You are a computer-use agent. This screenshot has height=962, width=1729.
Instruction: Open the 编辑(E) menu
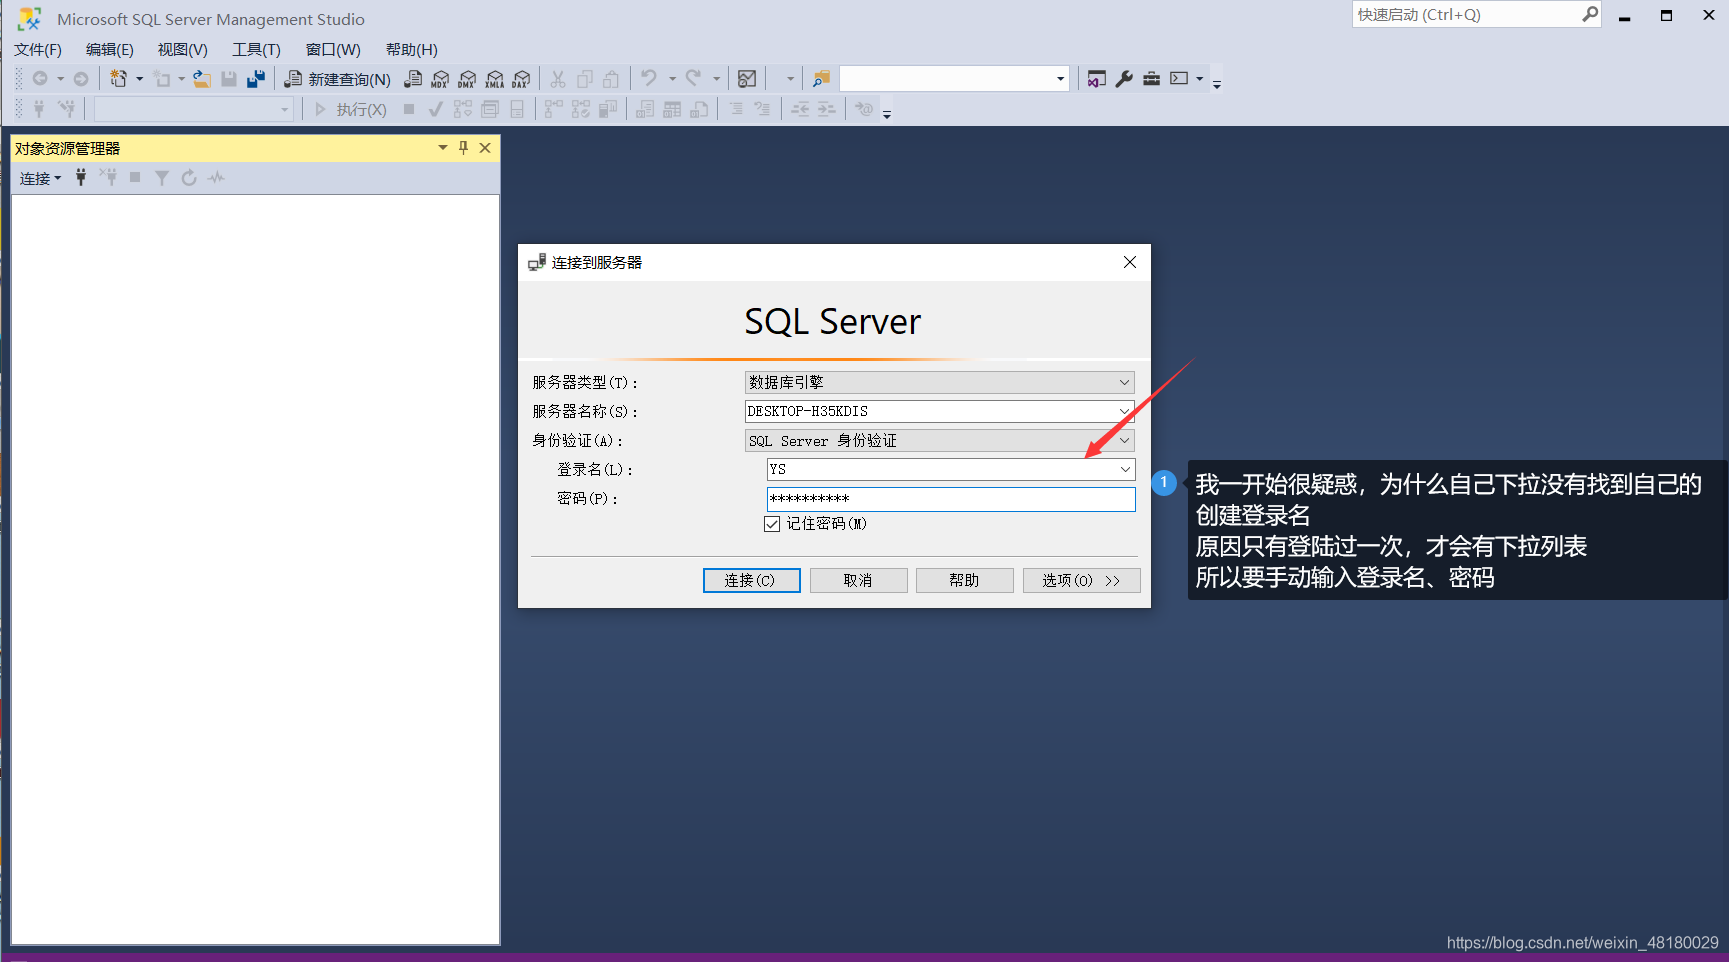tap(110, 50)
